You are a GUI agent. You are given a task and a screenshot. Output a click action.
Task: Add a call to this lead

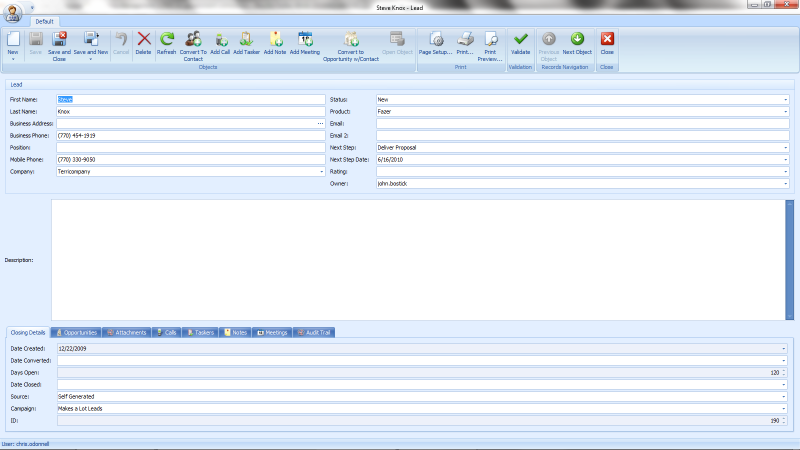220,41
